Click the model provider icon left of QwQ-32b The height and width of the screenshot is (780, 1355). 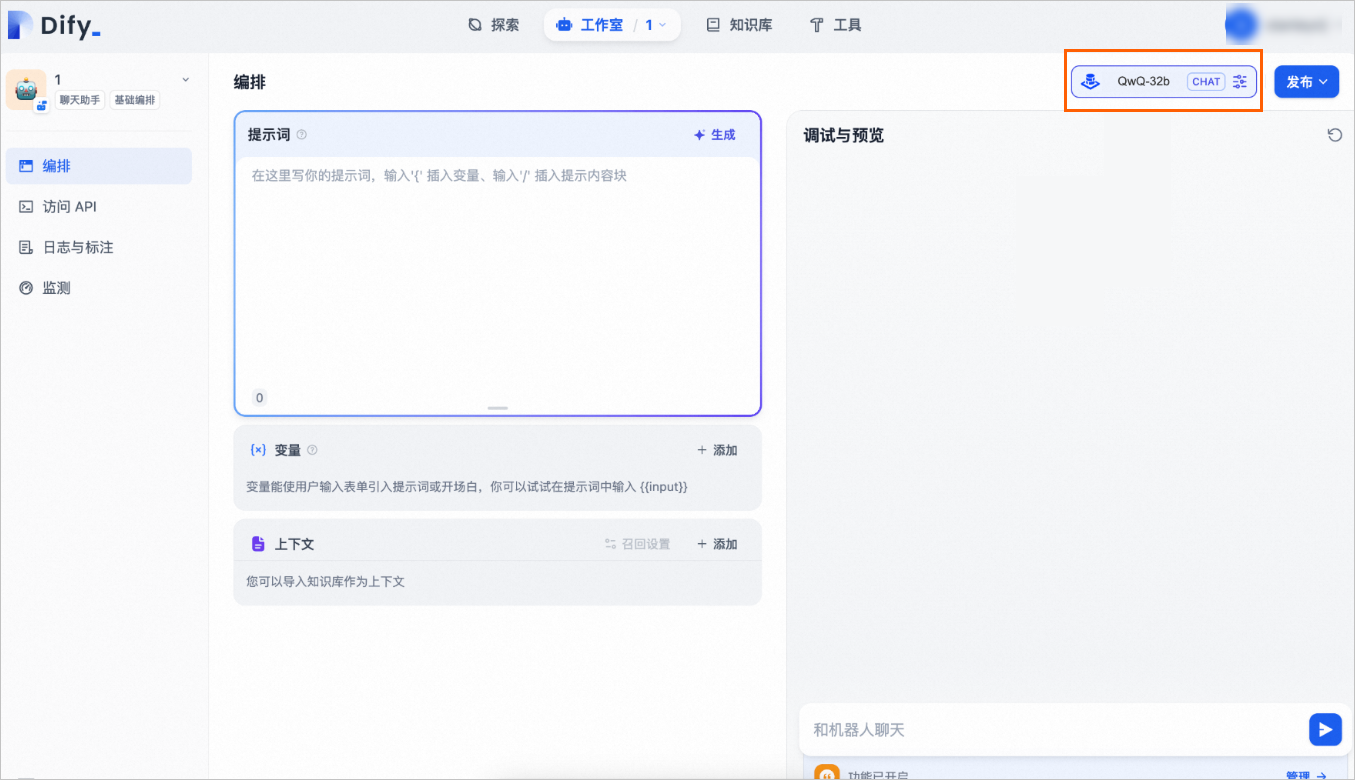(1090, 81)
